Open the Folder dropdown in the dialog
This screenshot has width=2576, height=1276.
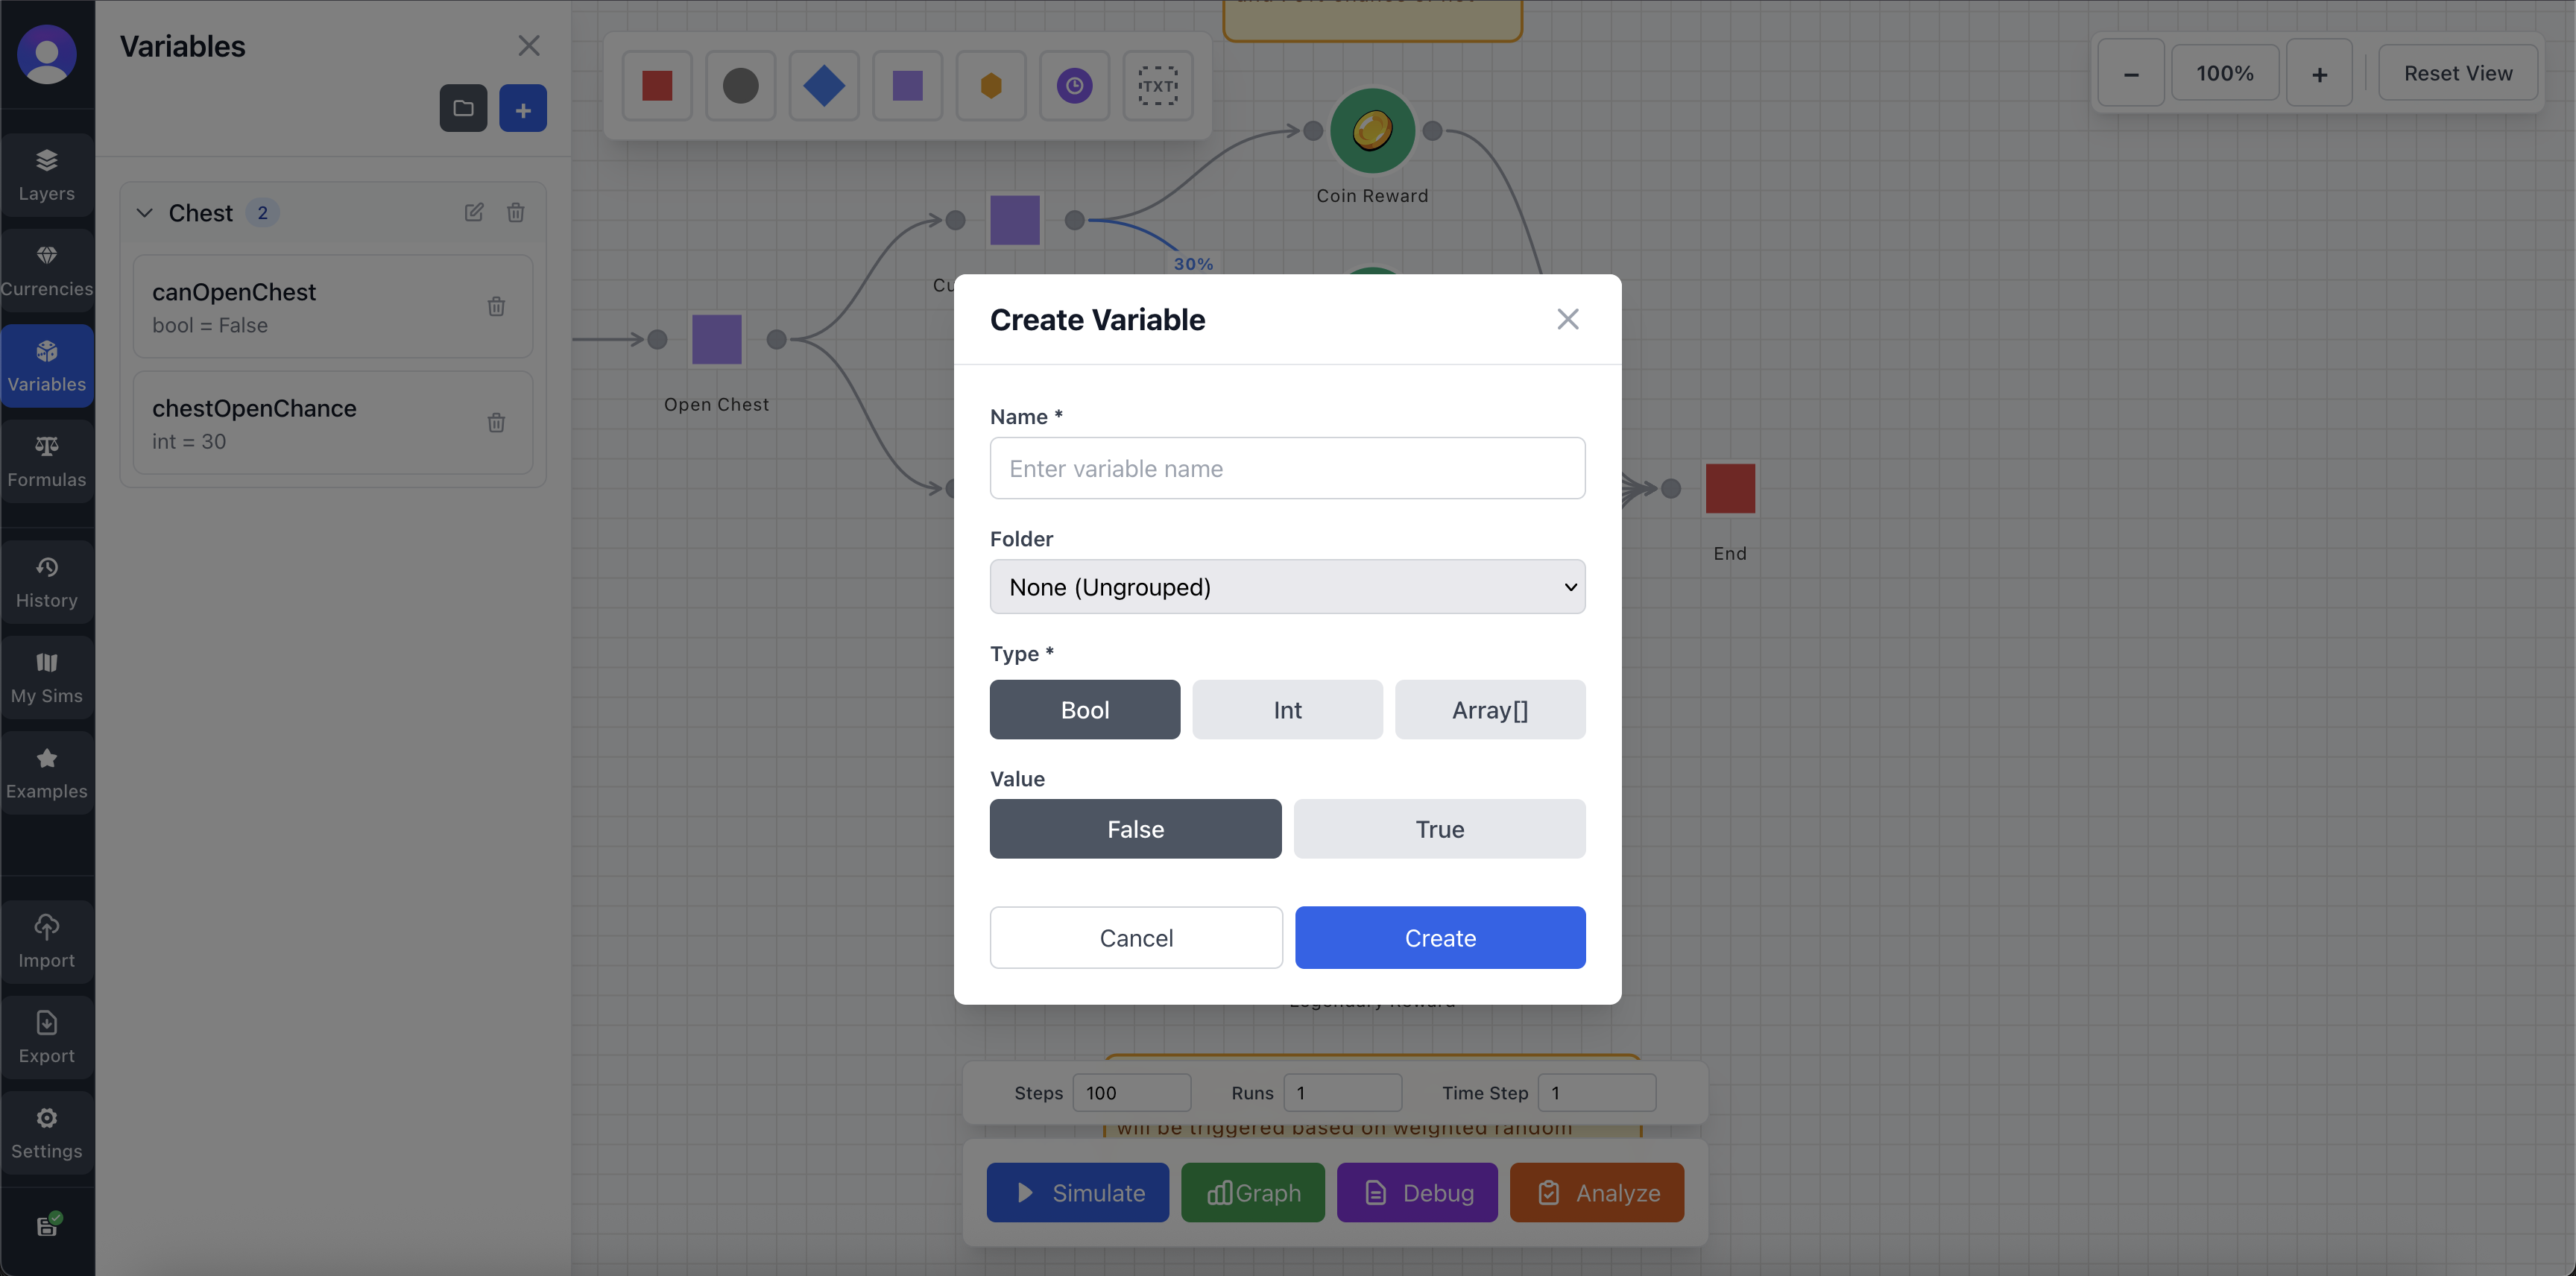pyautogui.click(x=1287, y=587)
